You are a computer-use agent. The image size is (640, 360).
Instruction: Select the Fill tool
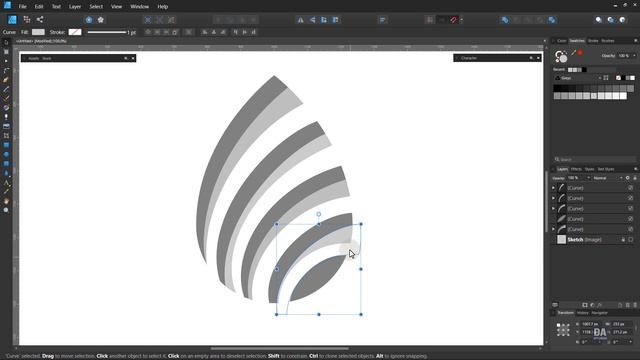pos(6,108)
